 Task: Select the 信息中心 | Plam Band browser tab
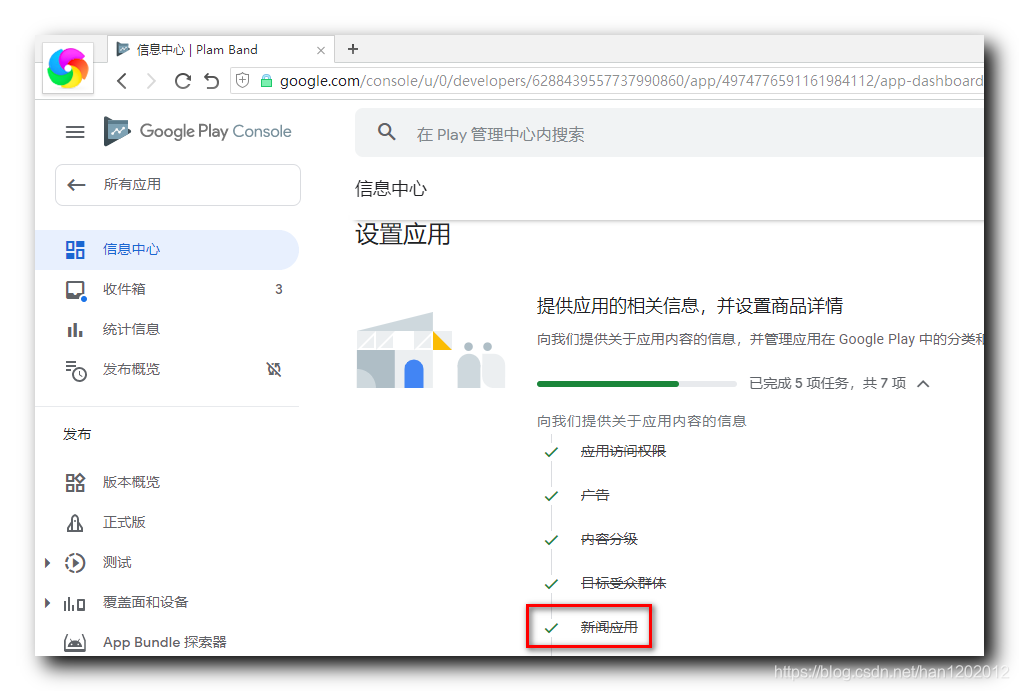point(221,50)
